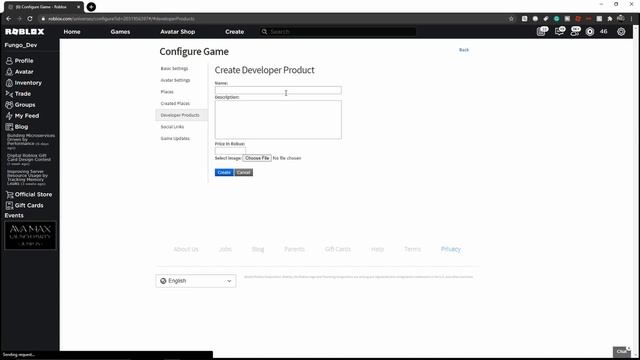Open the footer Blog link
The height and width of the screenshot is (360, 640).
tap(258, 249)
